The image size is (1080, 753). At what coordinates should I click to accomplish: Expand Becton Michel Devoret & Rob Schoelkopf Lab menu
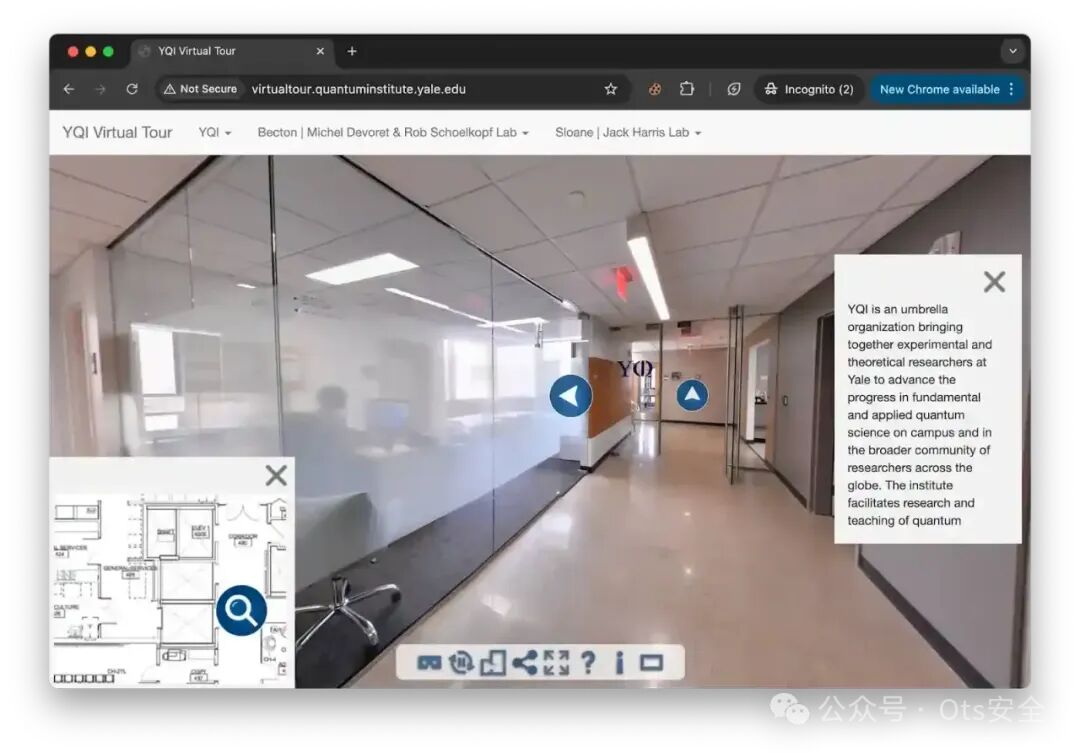tap(393, 132)
